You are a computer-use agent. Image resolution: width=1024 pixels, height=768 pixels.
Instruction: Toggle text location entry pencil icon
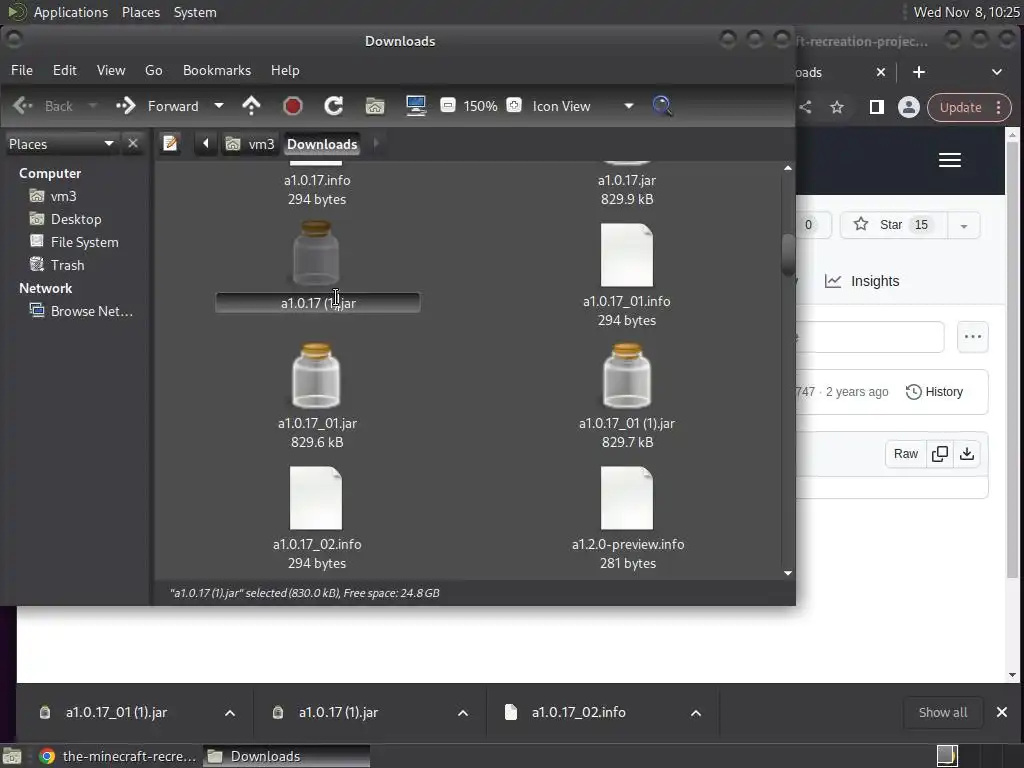[170, 143]
